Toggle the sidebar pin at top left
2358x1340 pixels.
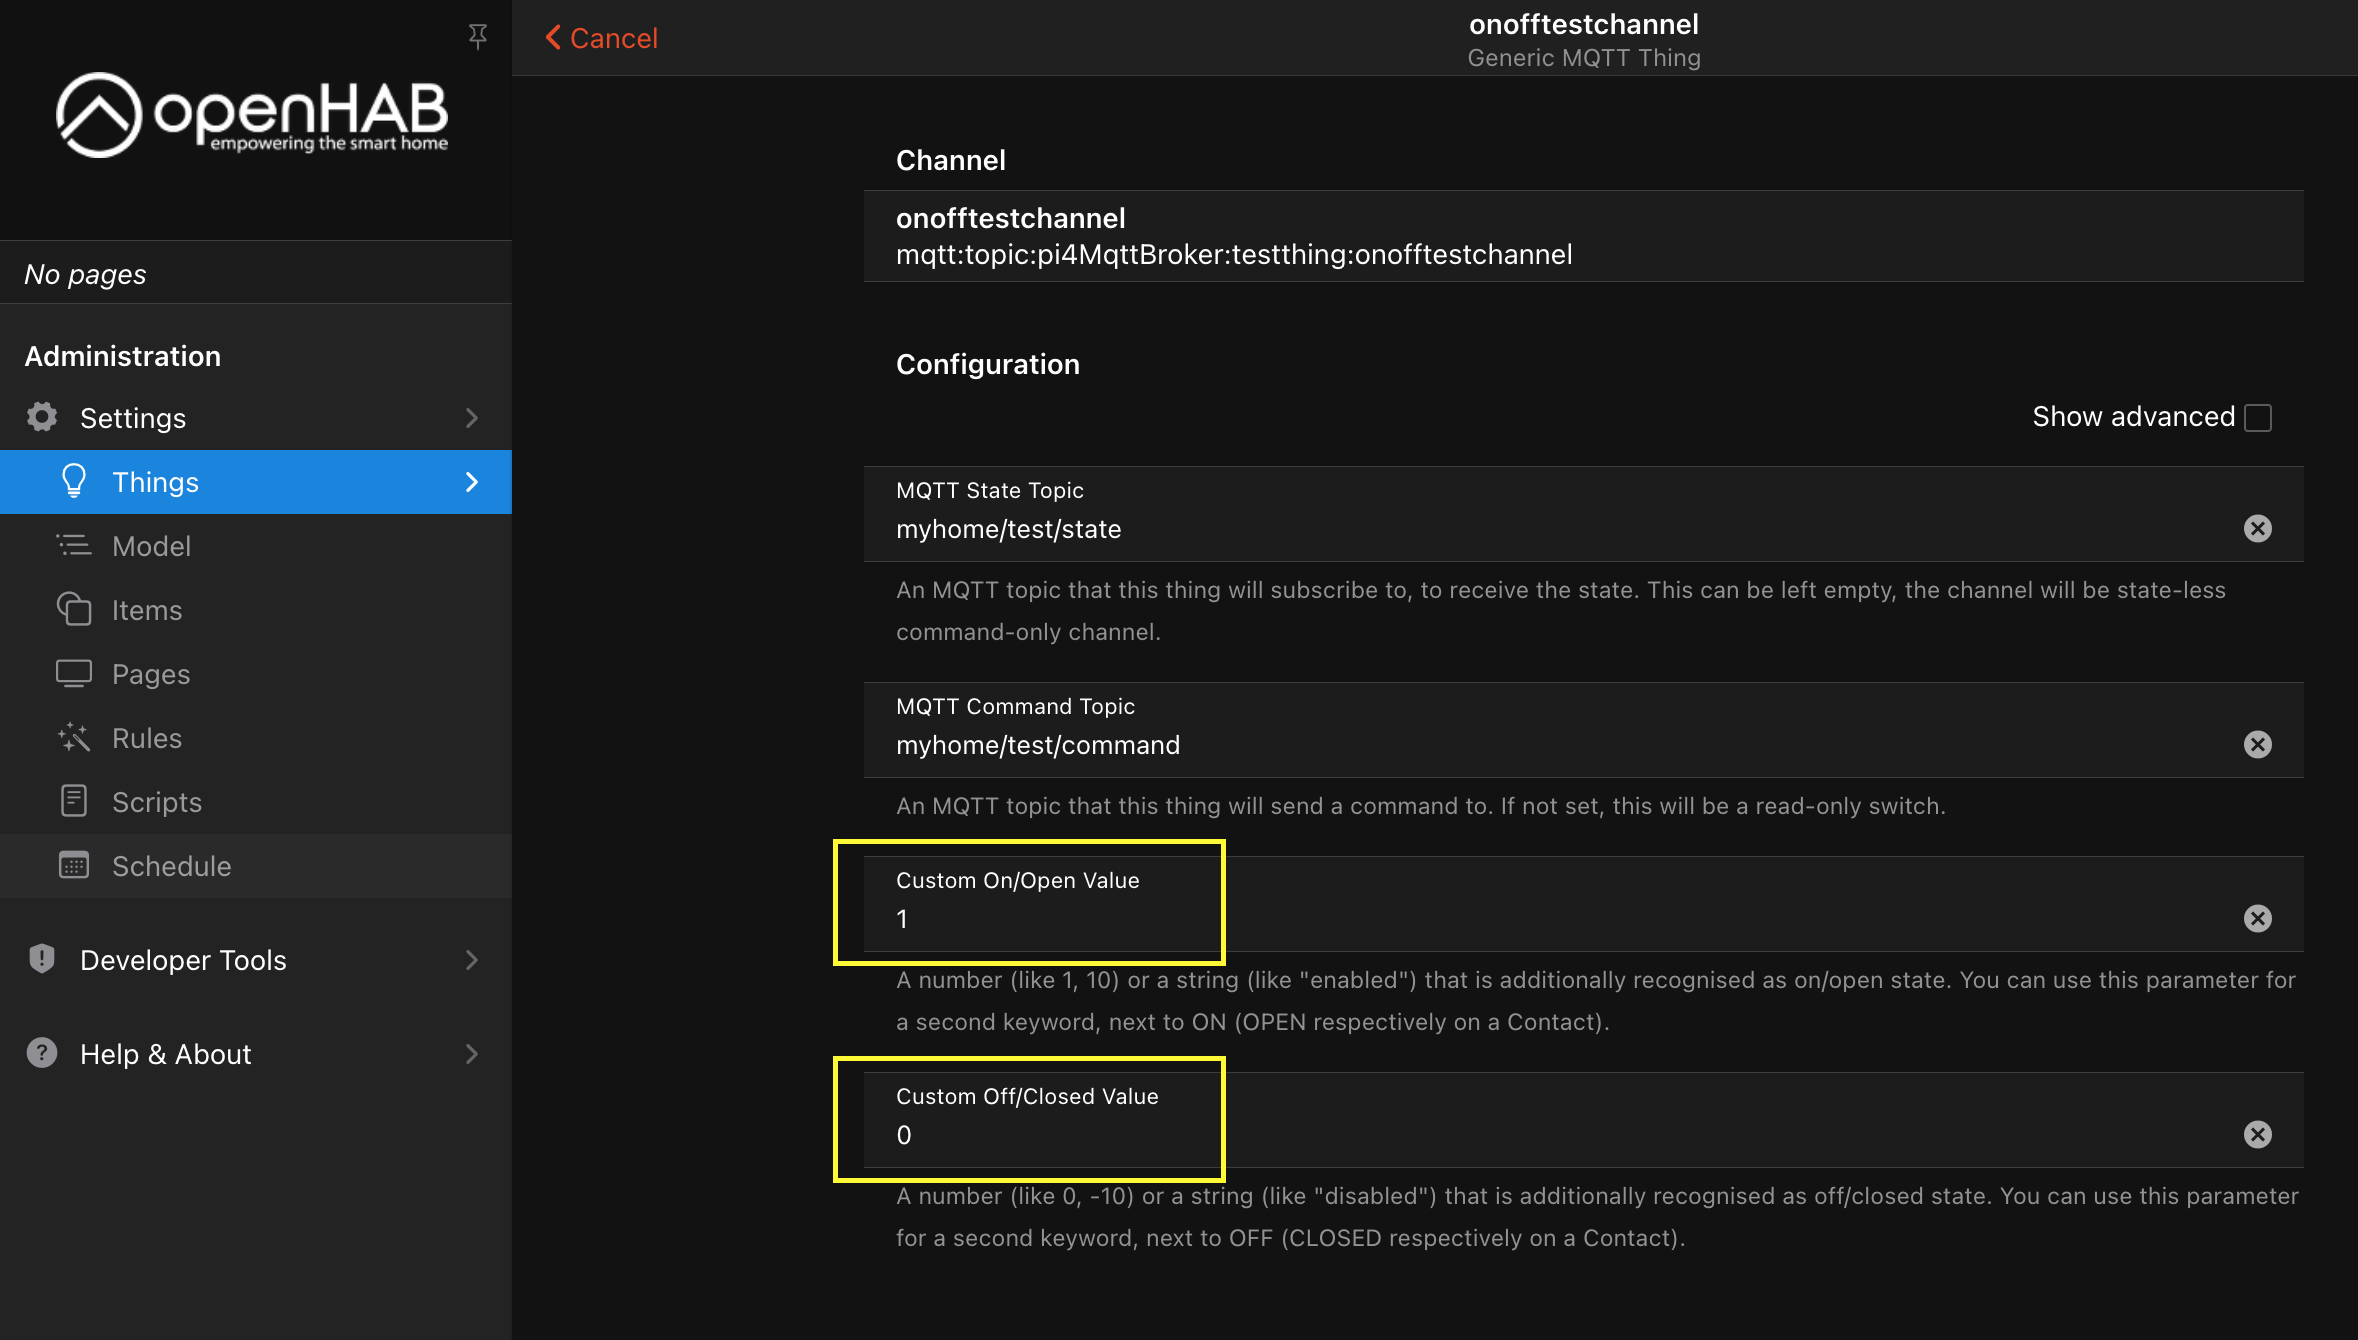point(478,36)
